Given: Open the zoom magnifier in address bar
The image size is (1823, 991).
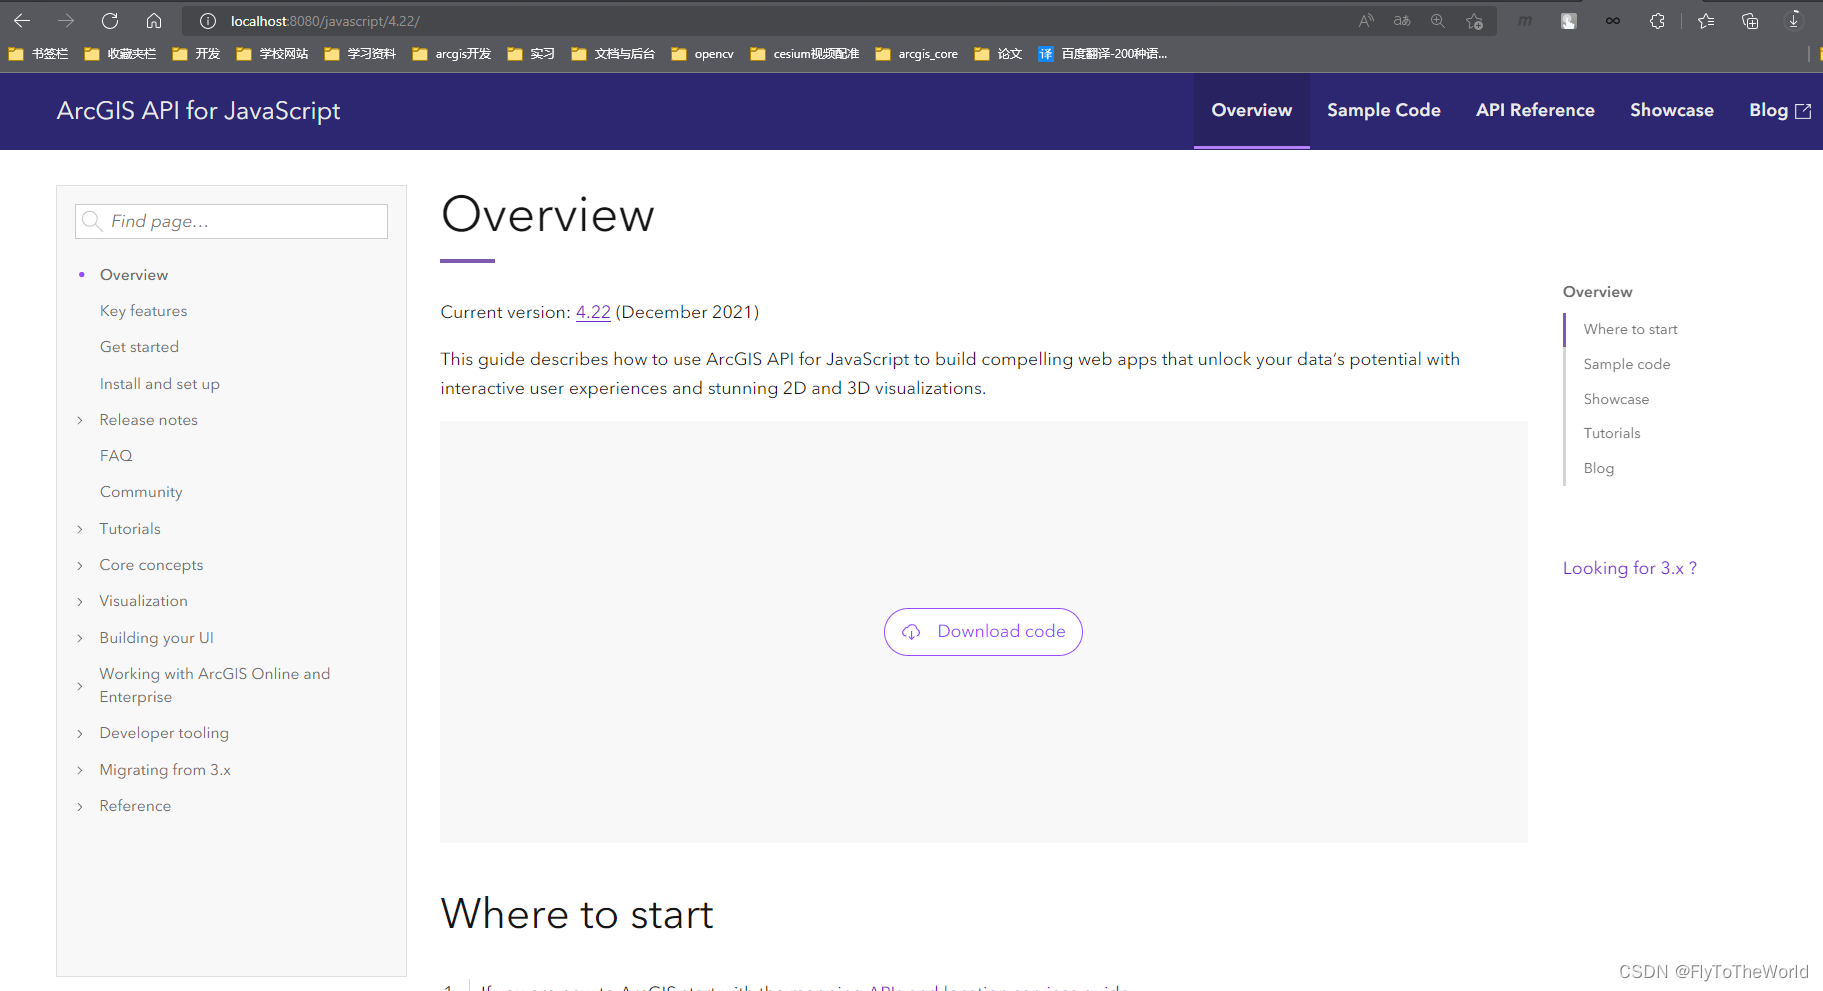Looking at the screenshot, I should click(x=1438, y=21).
